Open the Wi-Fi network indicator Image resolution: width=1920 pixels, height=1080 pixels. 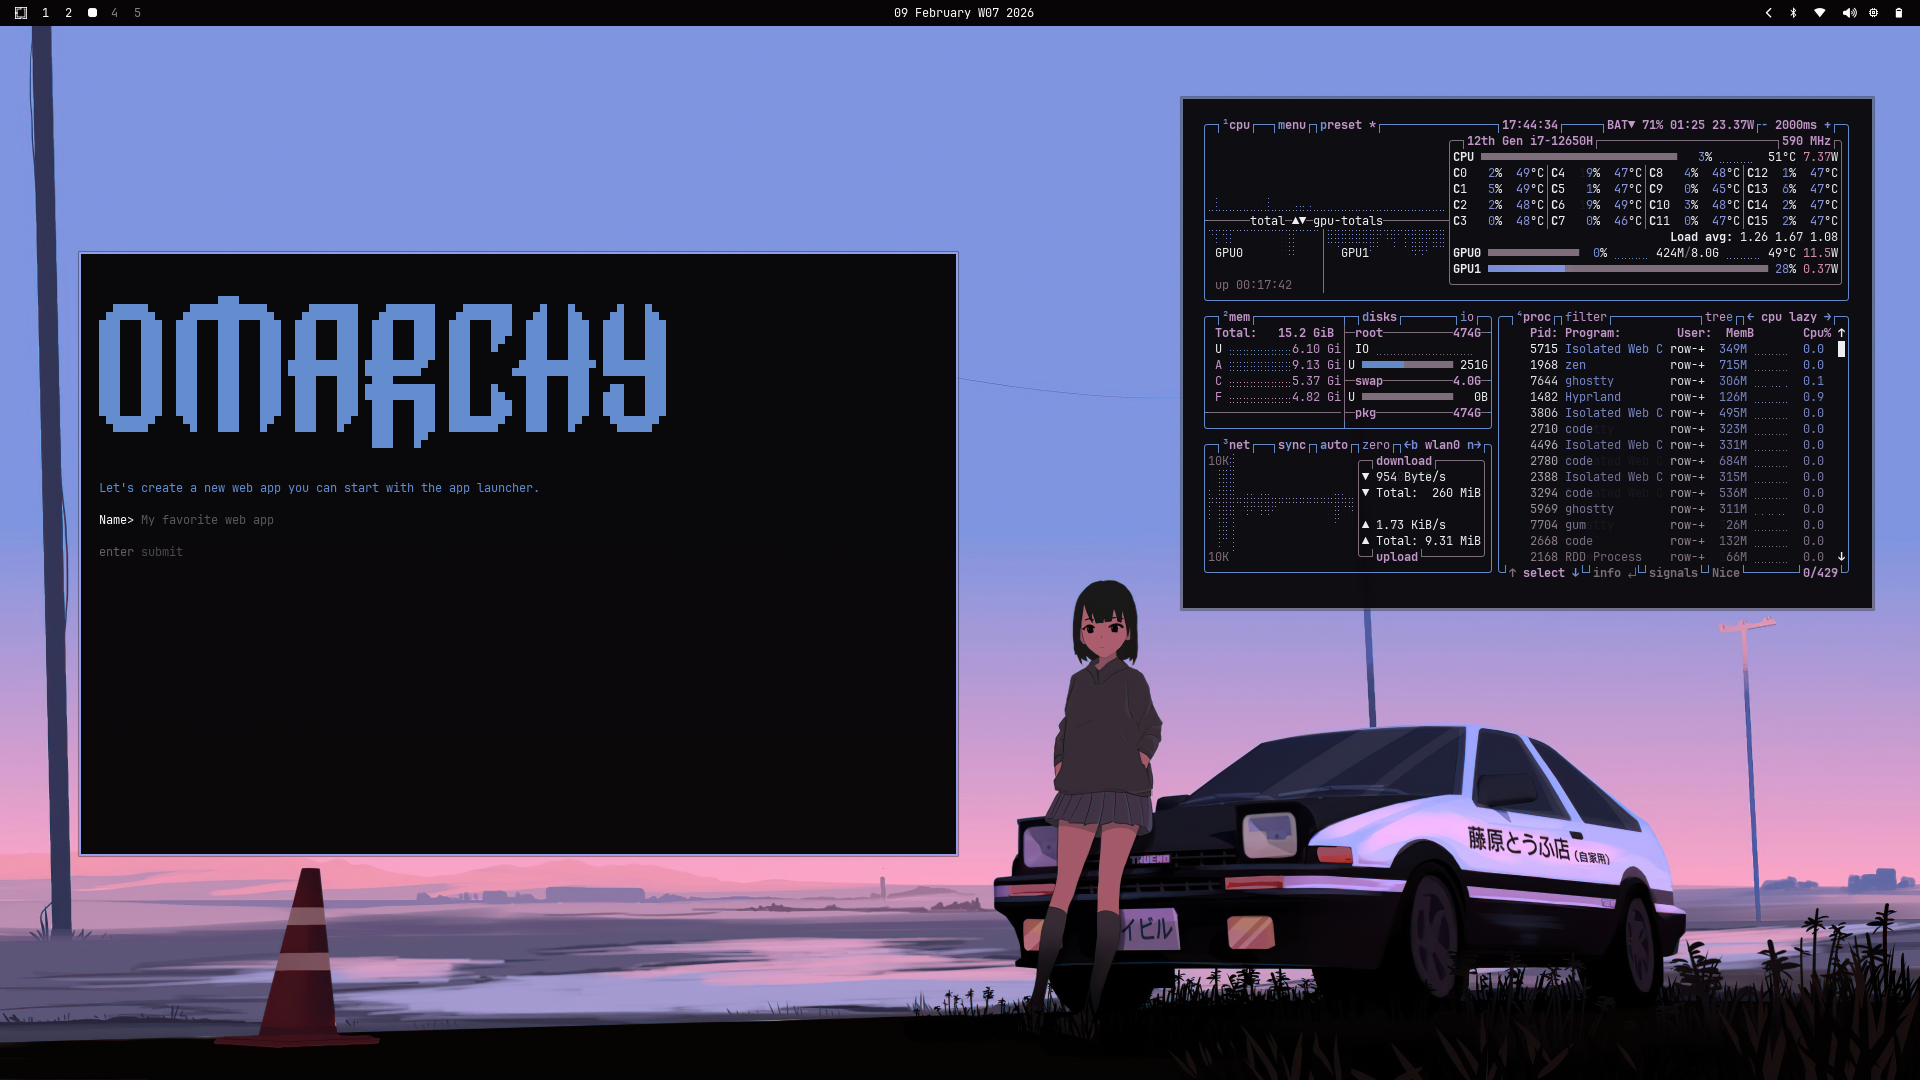(x=1820, y=13)
